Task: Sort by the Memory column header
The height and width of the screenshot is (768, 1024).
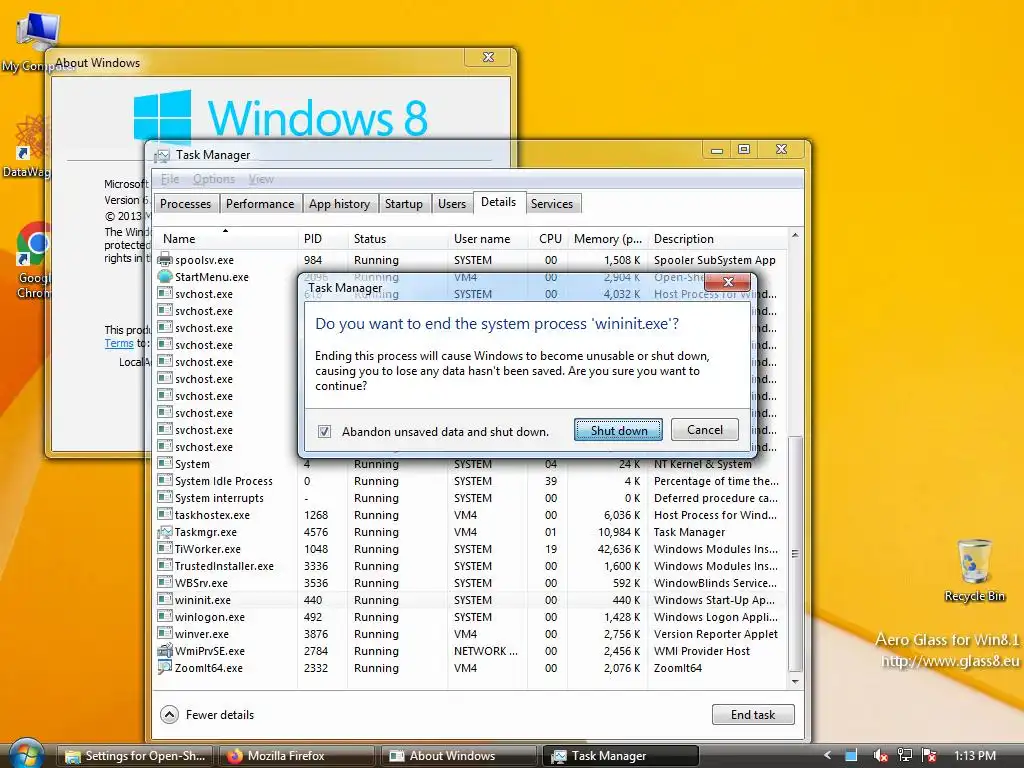Action: coord(607,239)
